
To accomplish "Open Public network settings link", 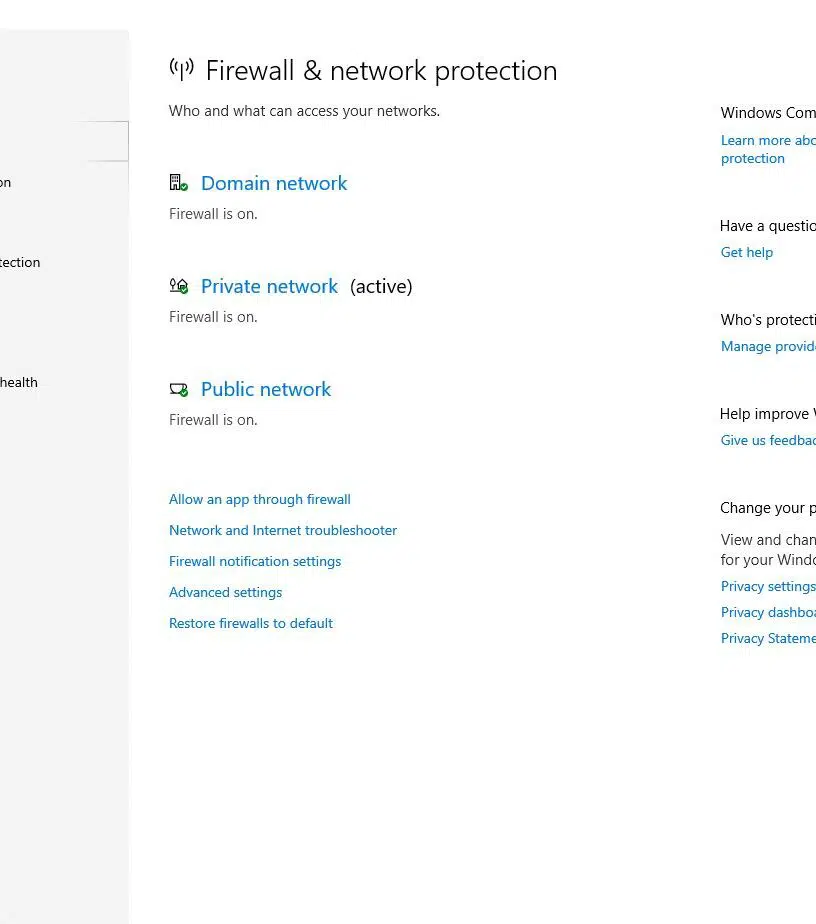I will click(x=266, y=389).
